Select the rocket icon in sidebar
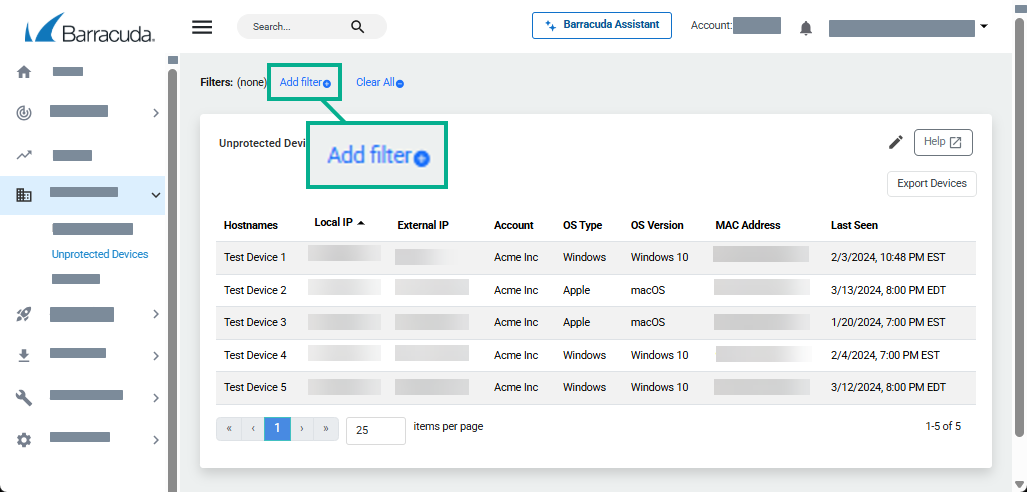Image resolution: width=1027 pixels, height=492 pixels. [24, 315]
